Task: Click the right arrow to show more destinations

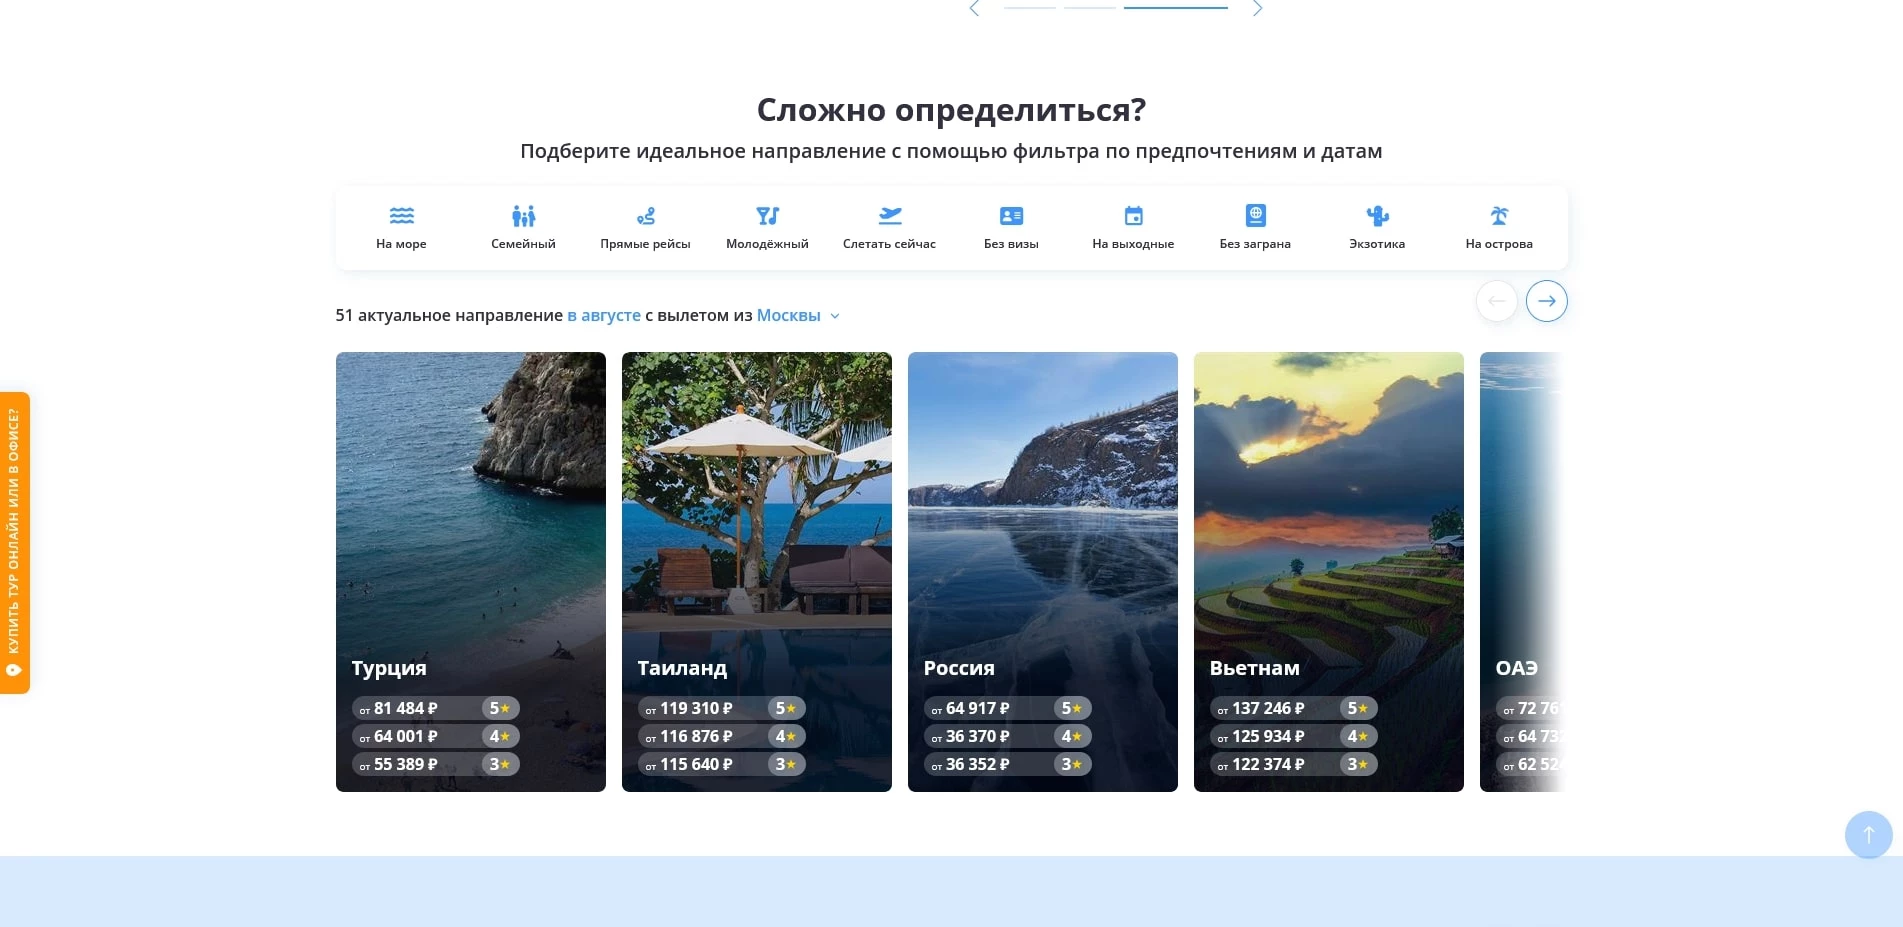Action: pyautogui.click(x=1546, y=300)
